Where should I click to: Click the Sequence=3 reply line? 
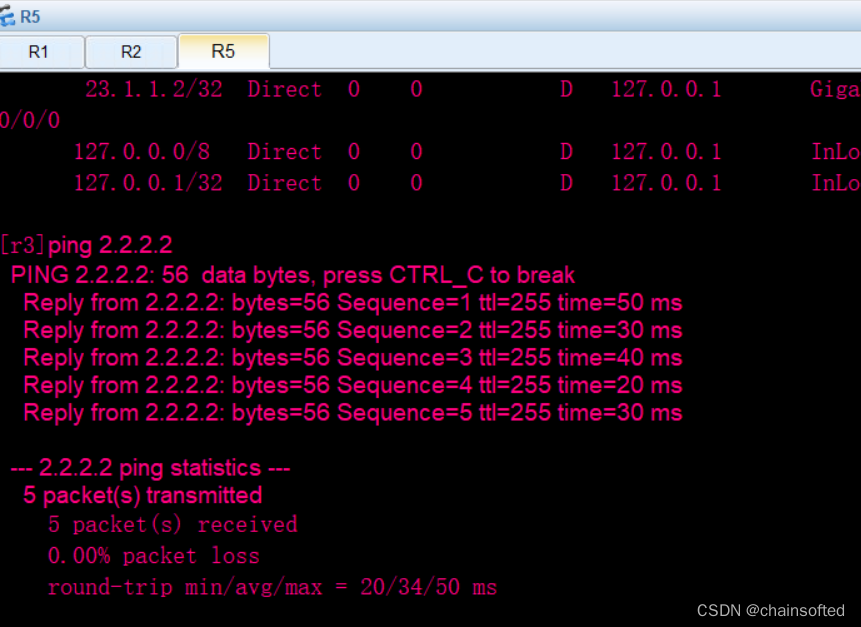click(x=353, y=357)
